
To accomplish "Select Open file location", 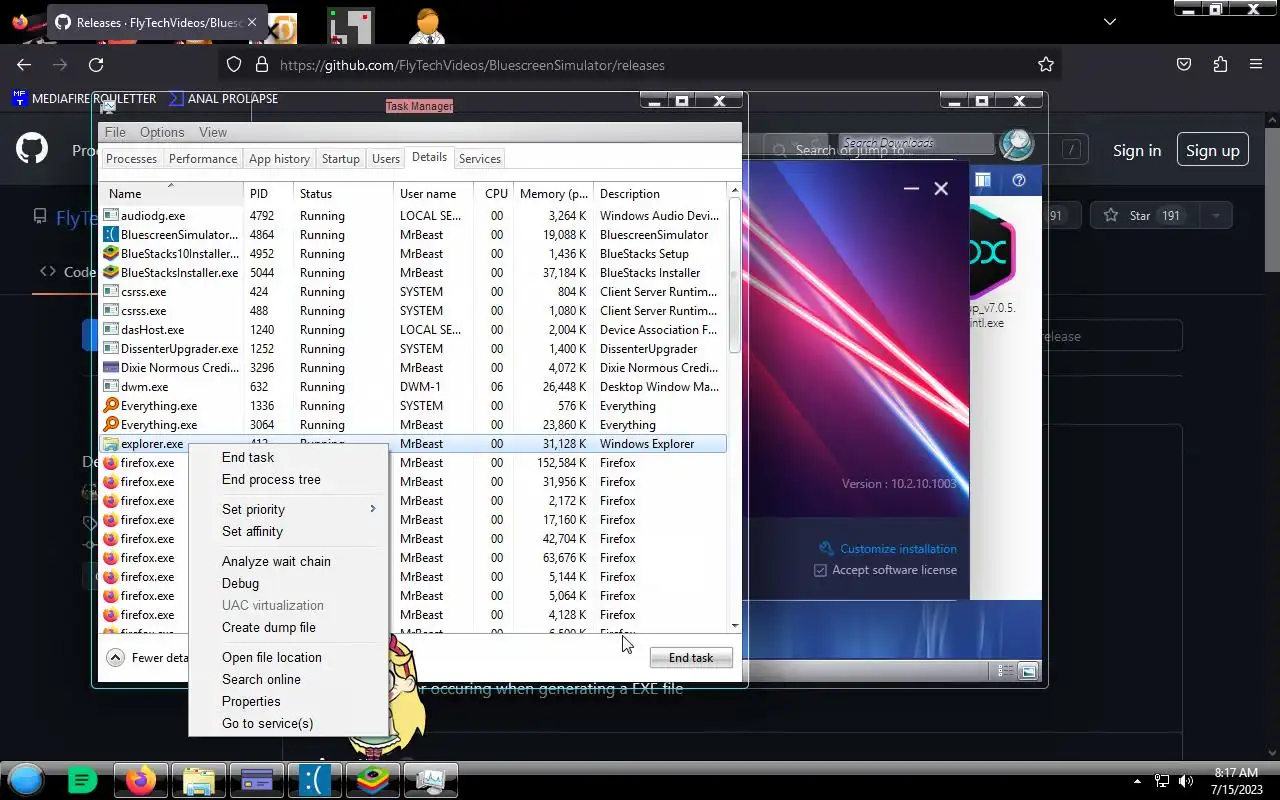I will pyautogui.click(x=288, y=657).
